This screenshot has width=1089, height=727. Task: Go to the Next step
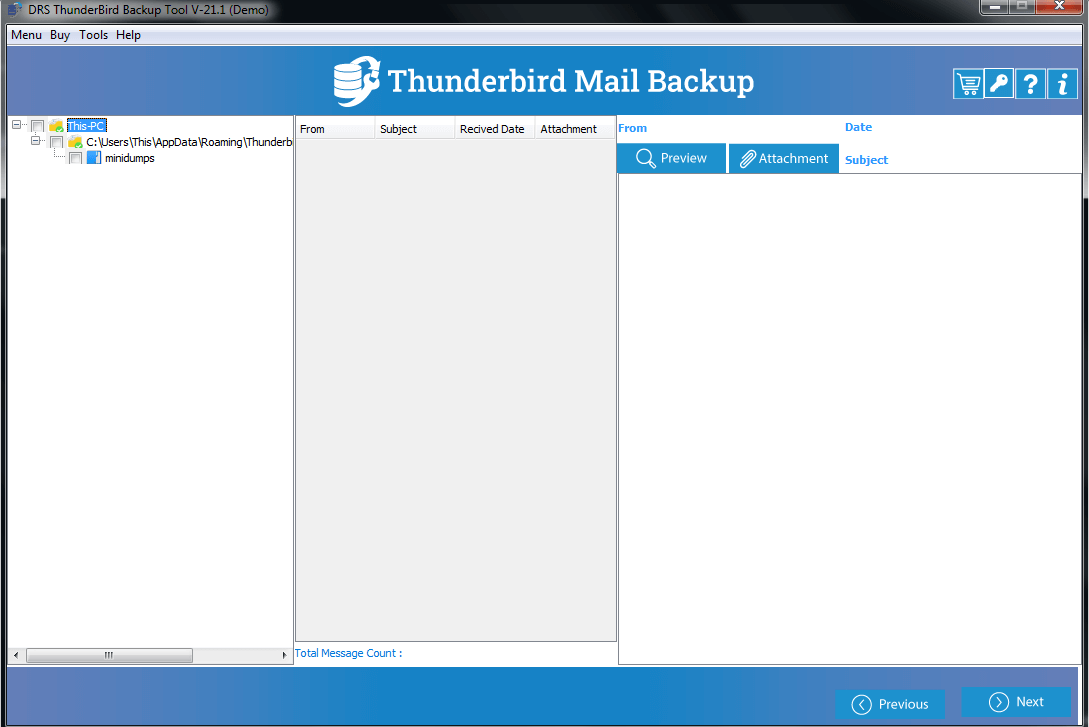tap(1016, 702)
